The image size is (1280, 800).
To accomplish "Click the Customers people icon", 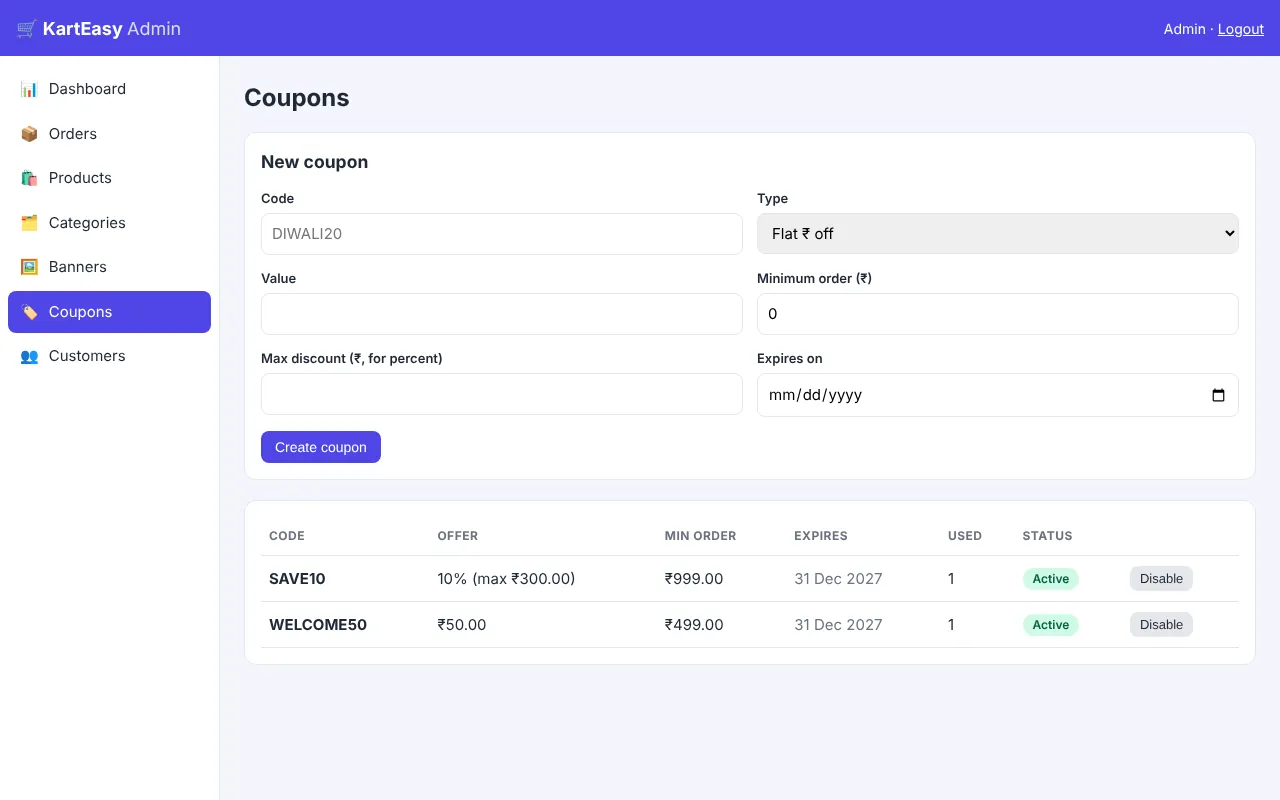I will coord(29,356).
